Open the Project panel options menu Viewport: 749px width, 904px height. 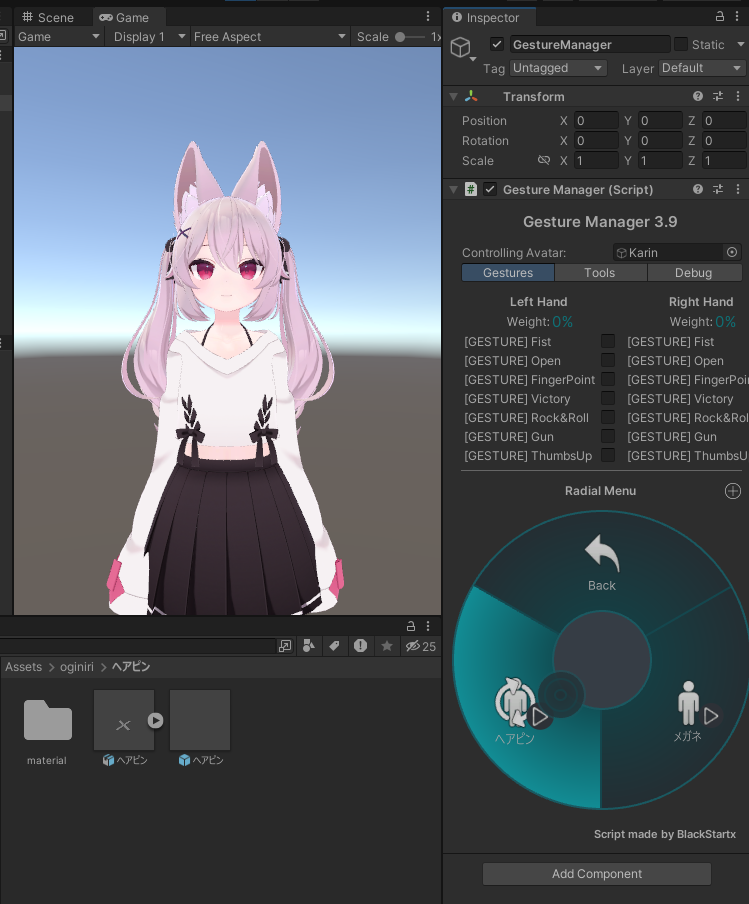(x=428, y=626)
